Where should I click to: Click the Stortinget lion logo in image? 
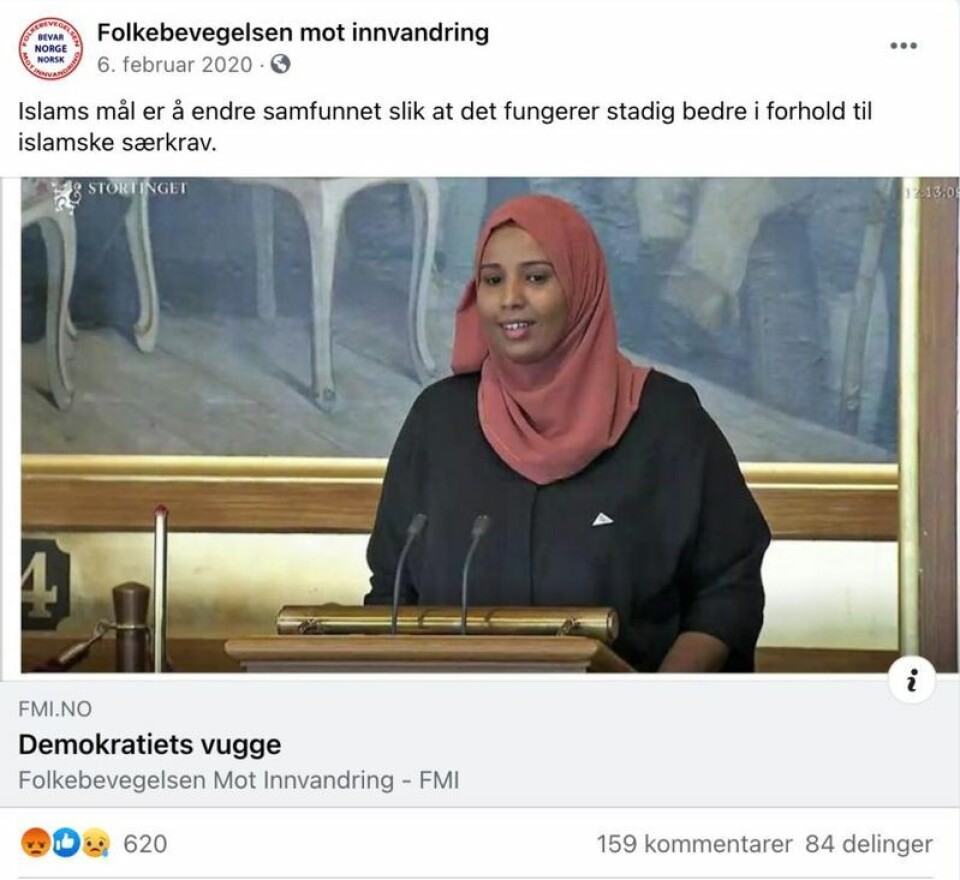pos(66,196)
